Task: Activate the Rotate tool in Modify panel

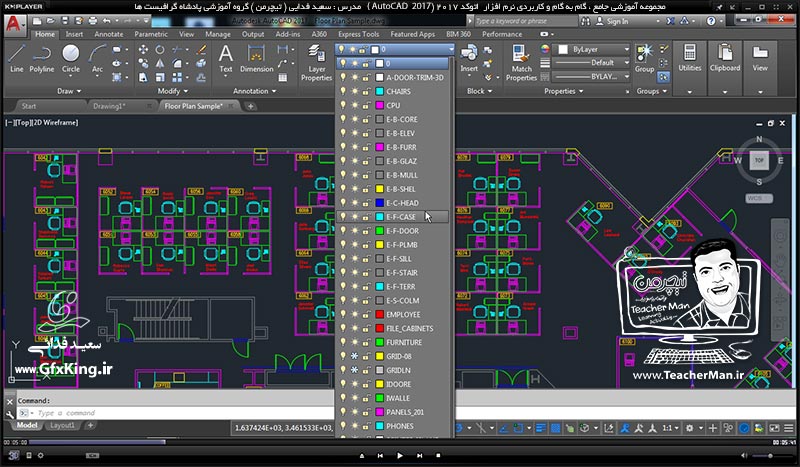Action: point(160,50)
